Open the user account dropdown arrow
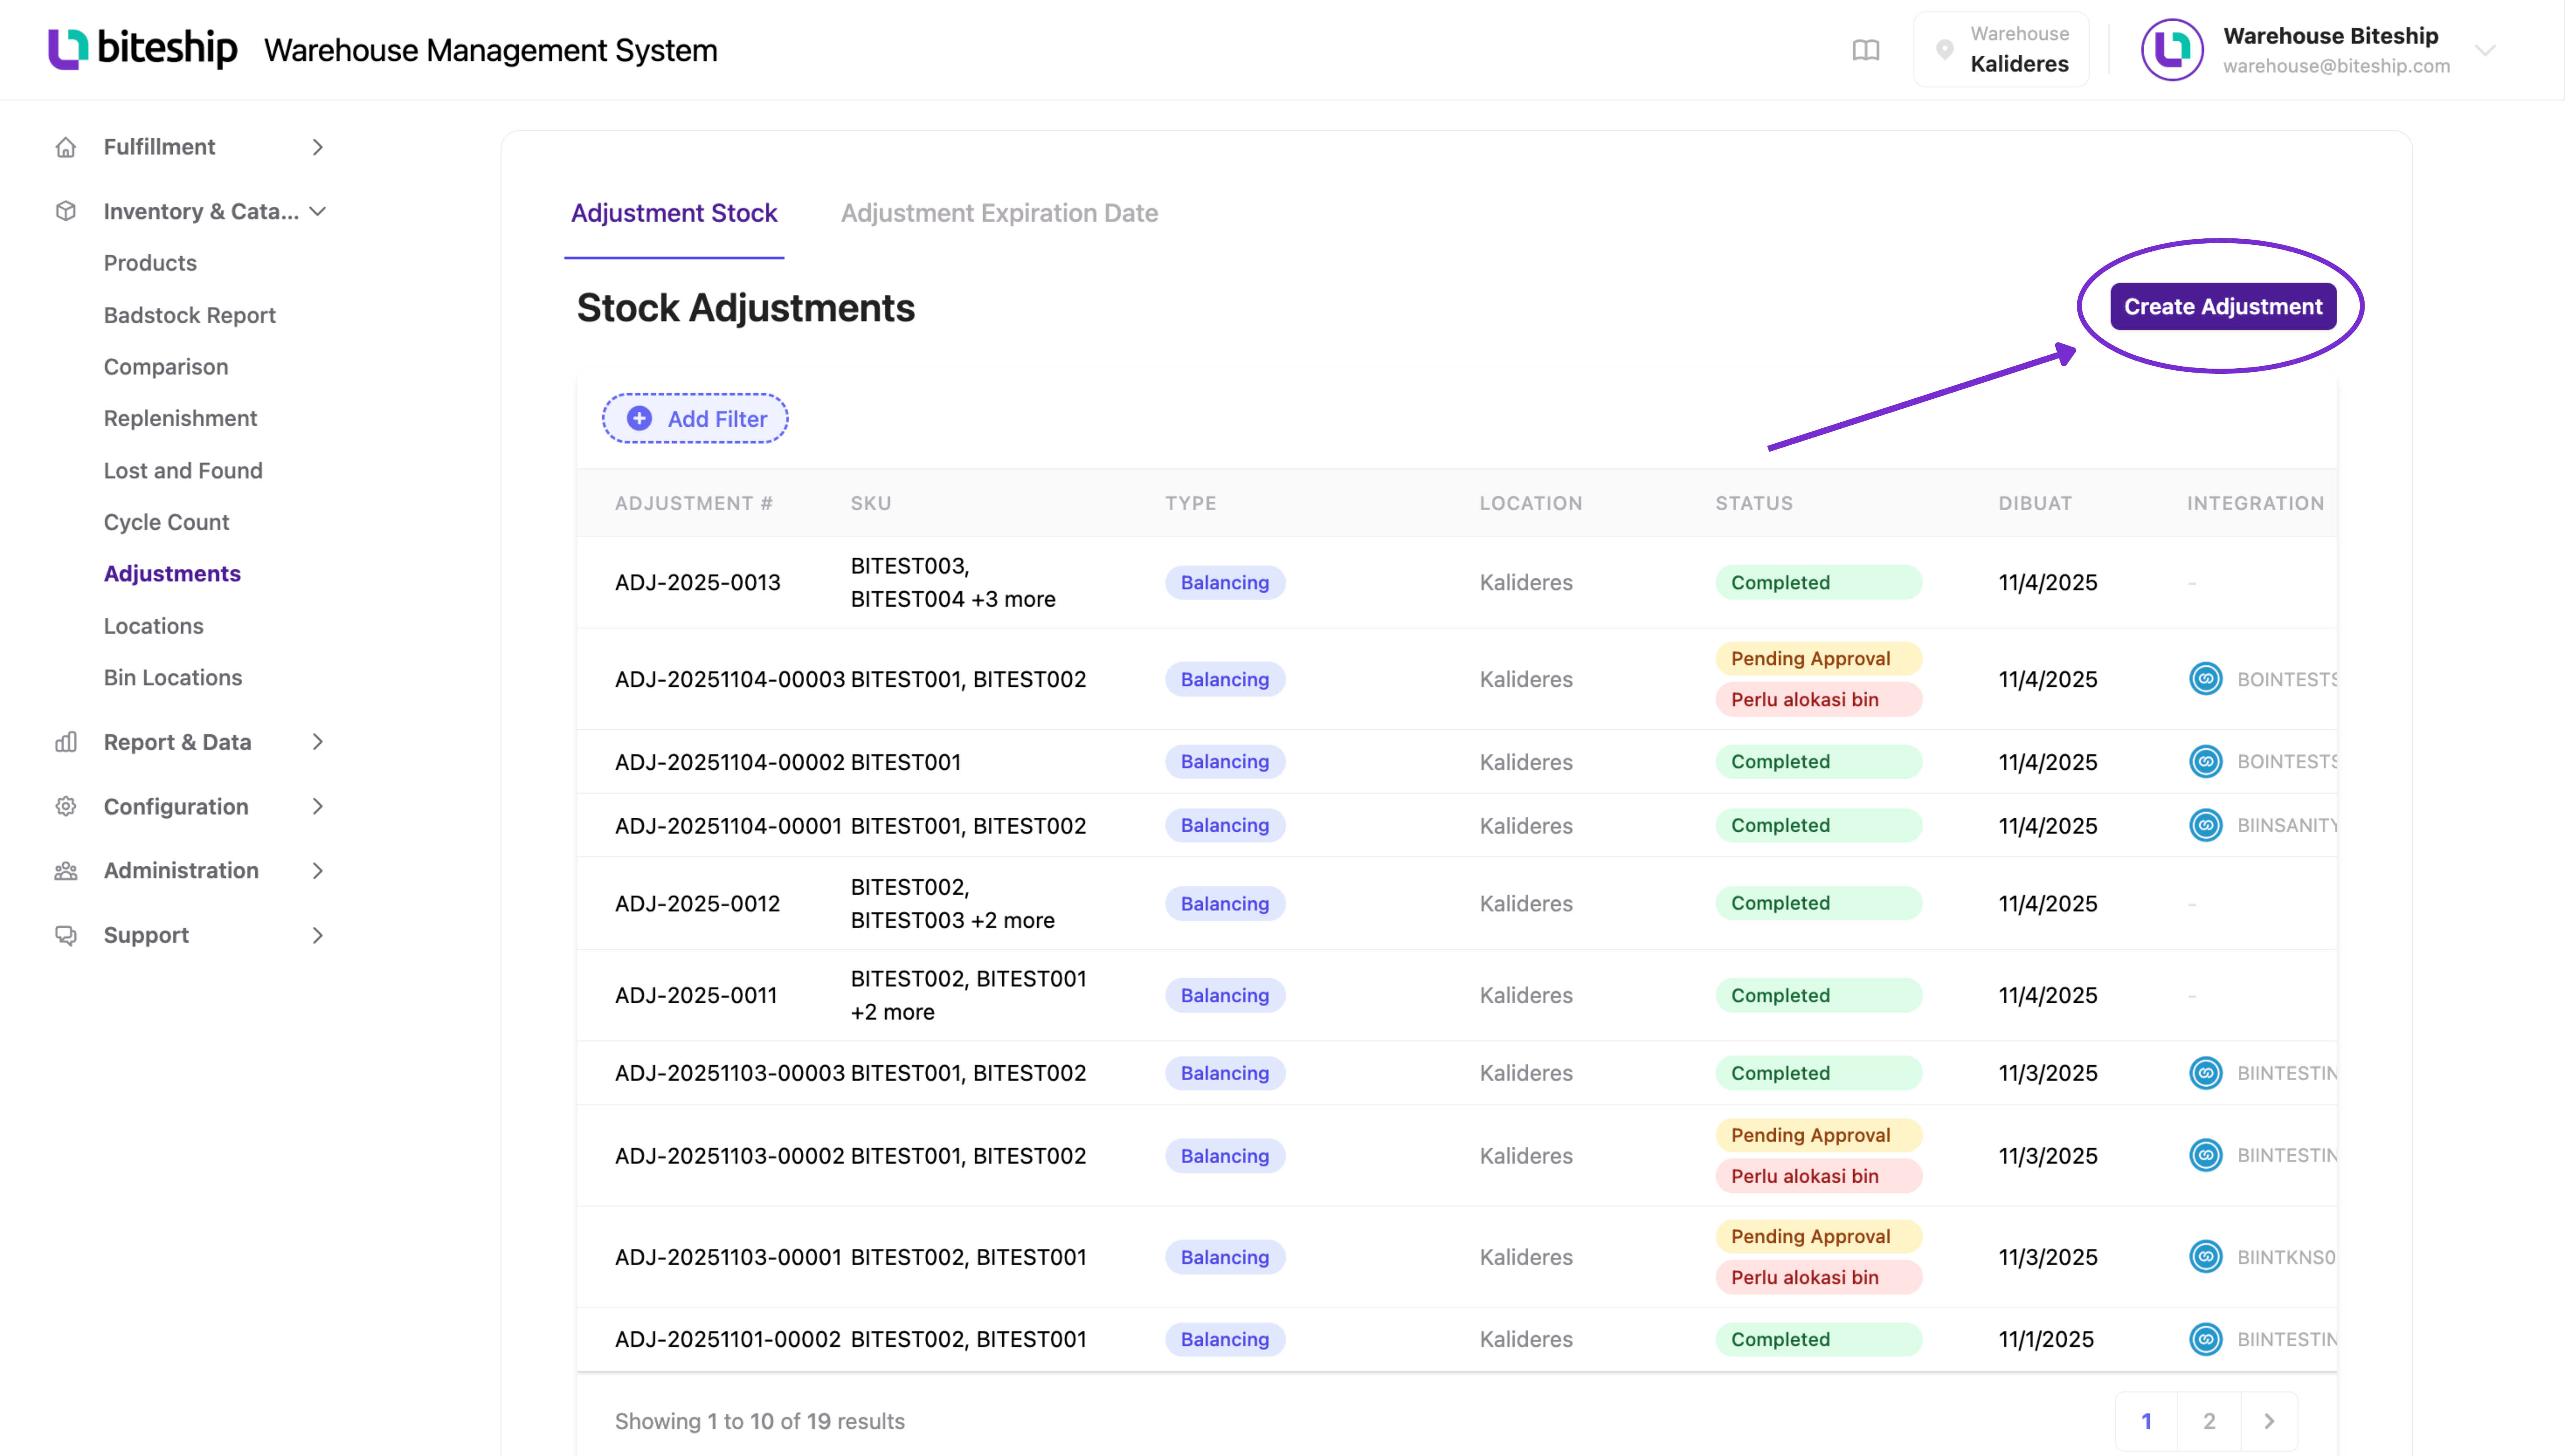Image resolution: width=2565 pixels, height=1456 pixels. click(x=2485, y=50)
